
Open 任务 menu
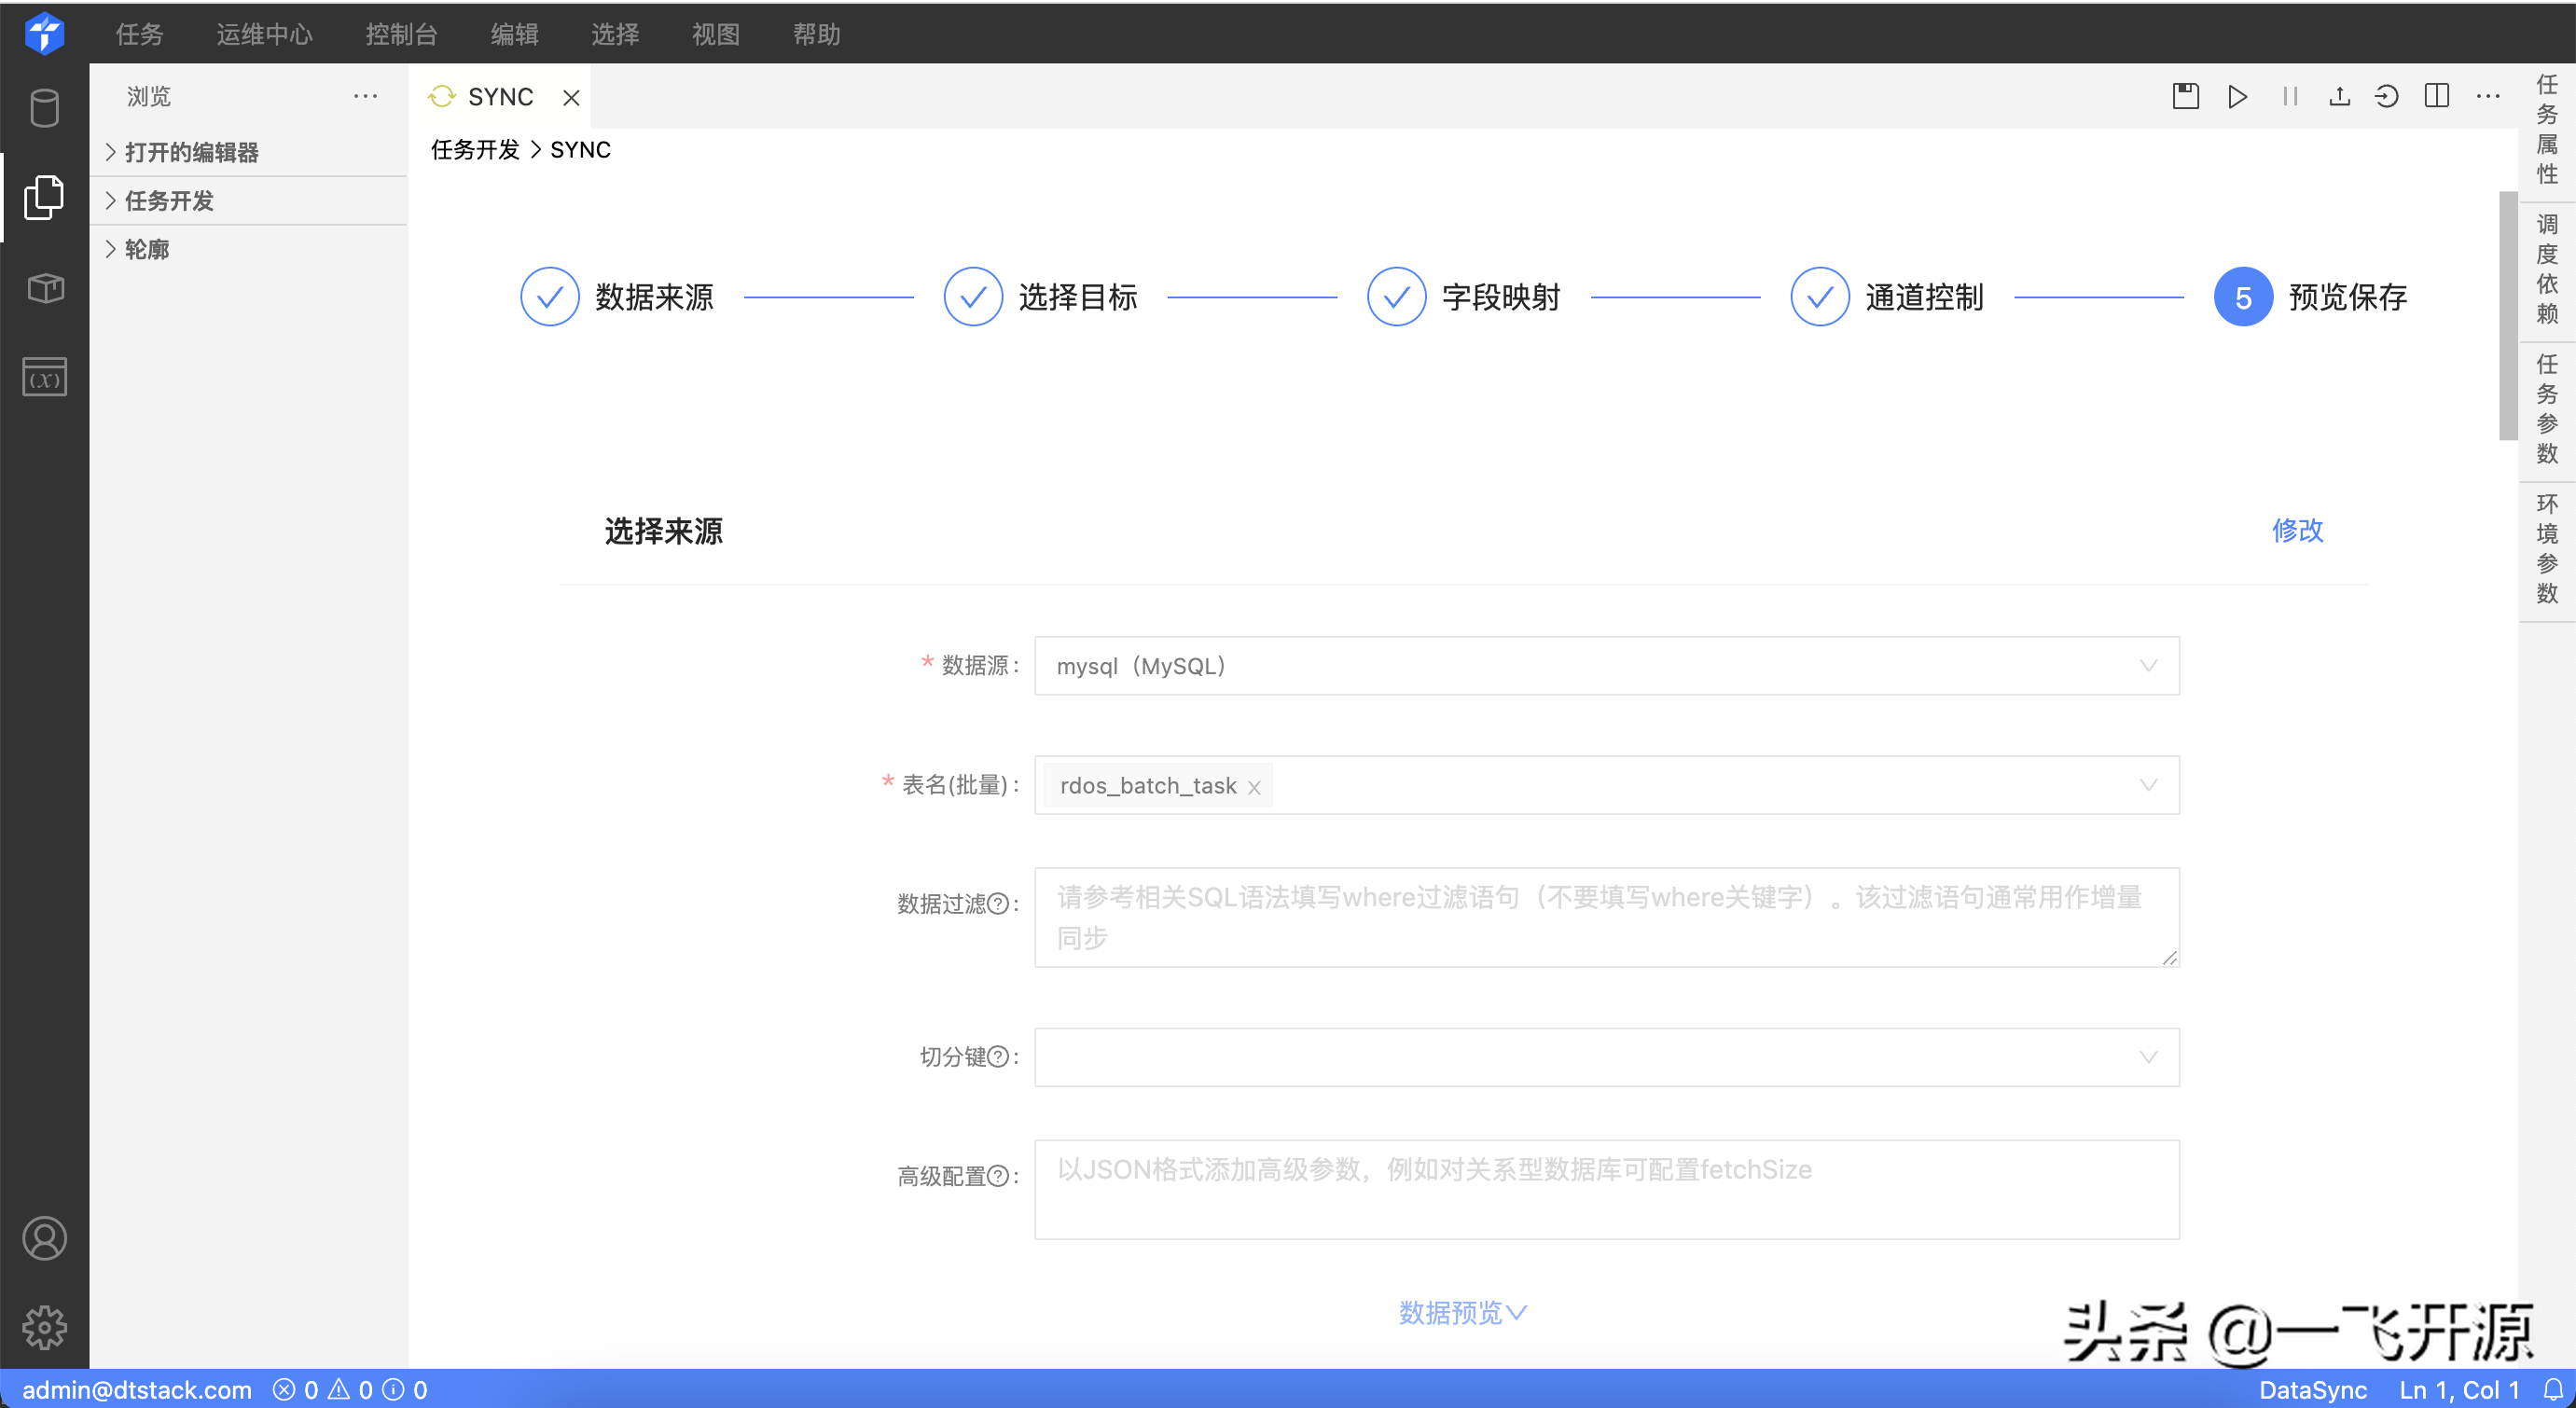[x=139, y=34]
